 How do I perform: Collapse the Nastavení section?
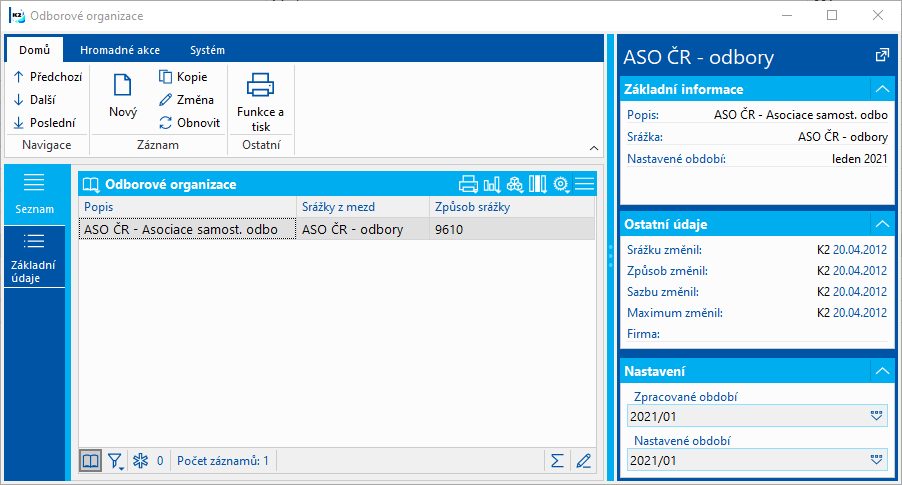tap(882, 371)
